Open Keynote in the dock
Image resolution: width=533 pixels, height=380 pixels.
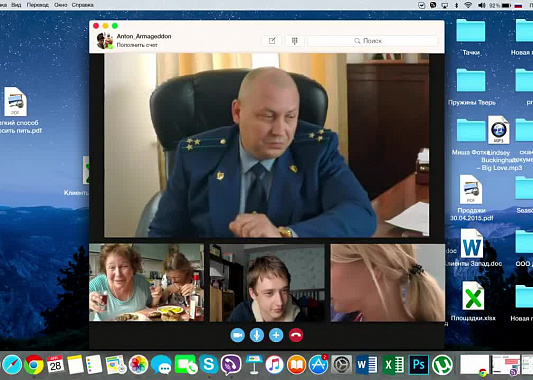(x=254, y=364)
